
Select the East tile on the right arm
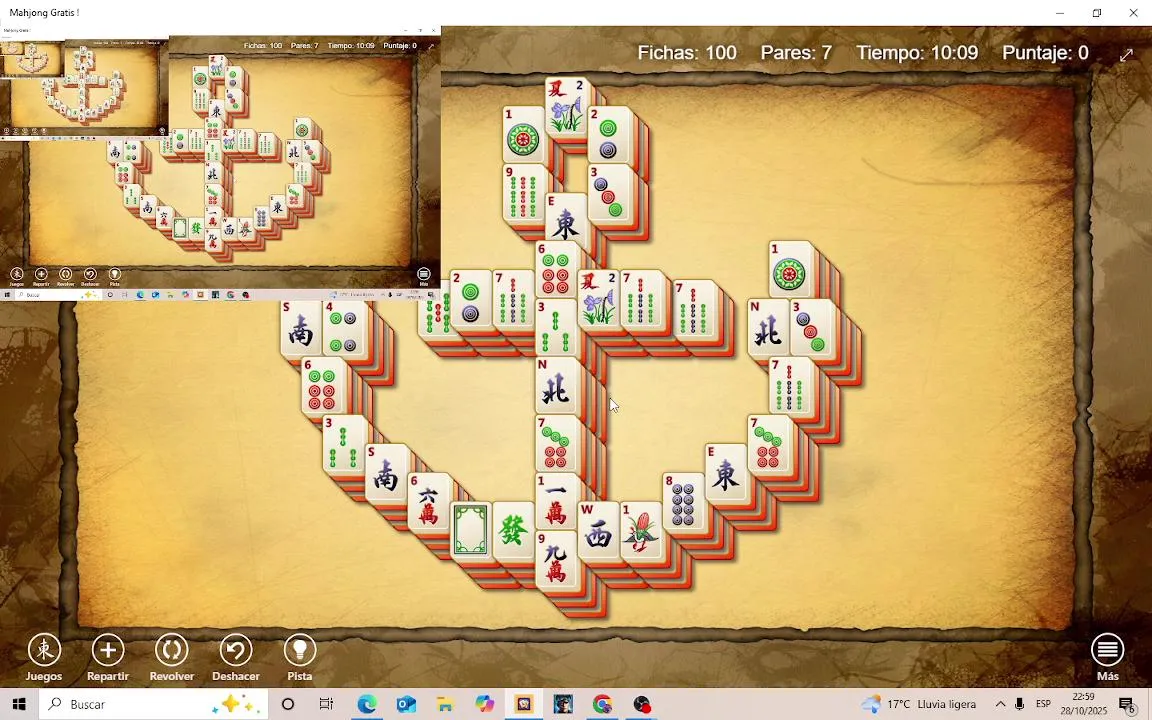[x=726, y=472]
